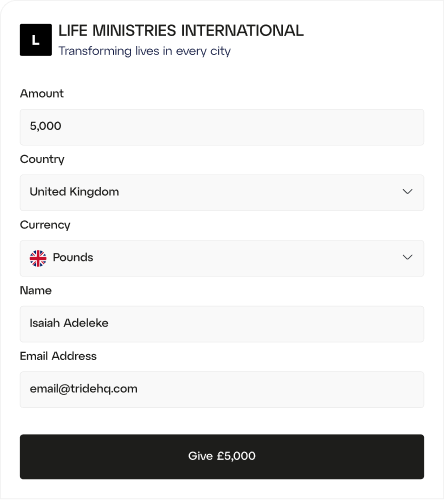Click the Transforming lives in every city tagline
Image resolution: width=444 pixels, height=500 pixels.
(x=145, y=51)
